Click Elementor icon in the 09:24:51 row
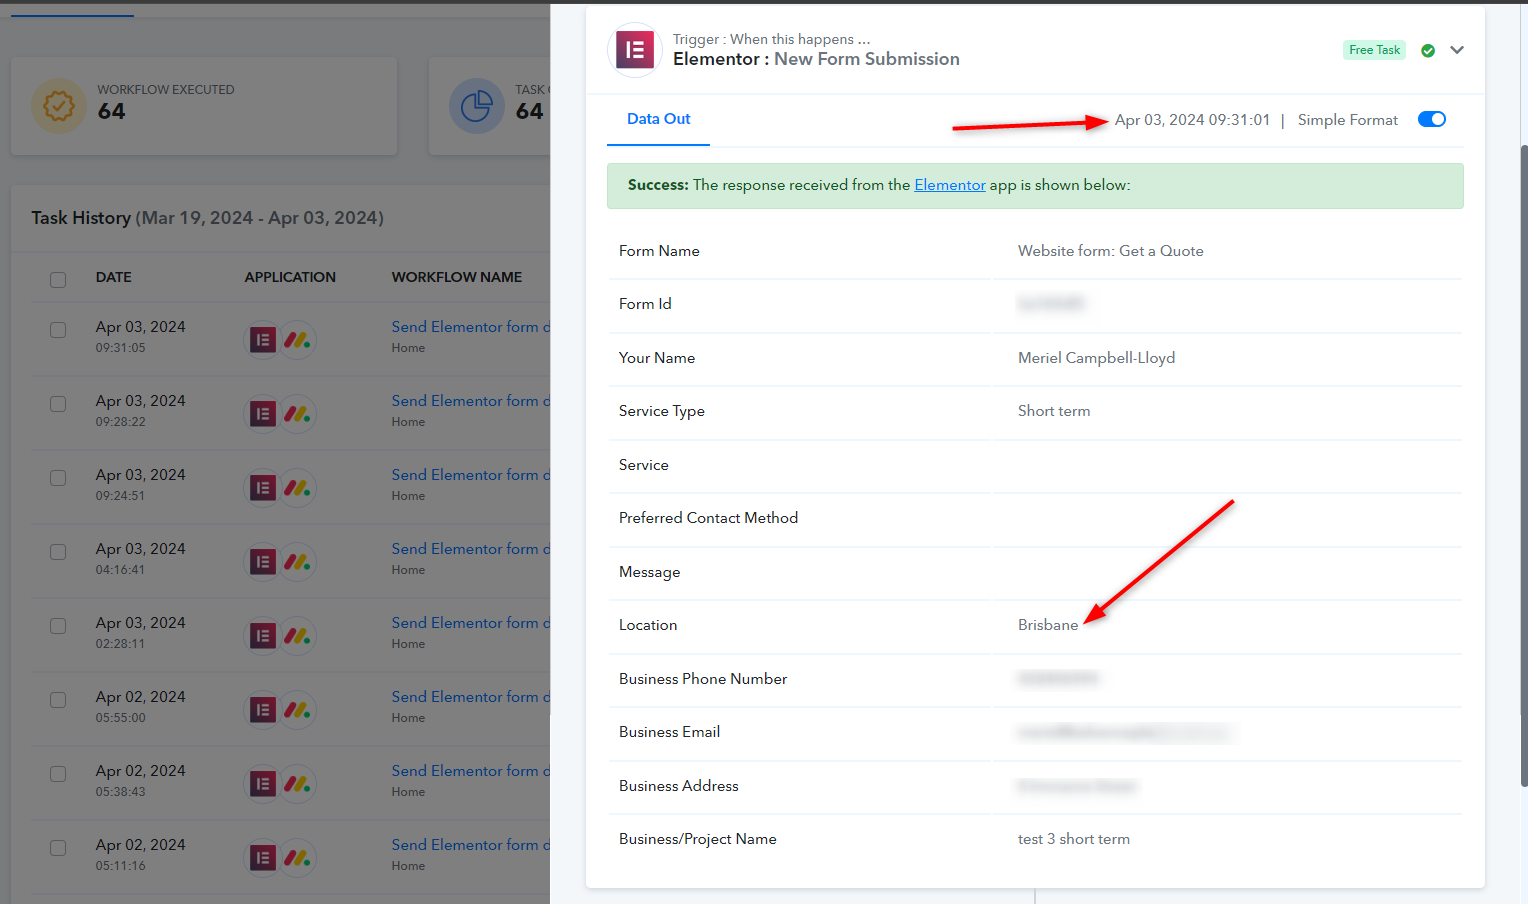Image resolution: width=1528 pixels, height=904 pixels. click(x=263, y=488)
